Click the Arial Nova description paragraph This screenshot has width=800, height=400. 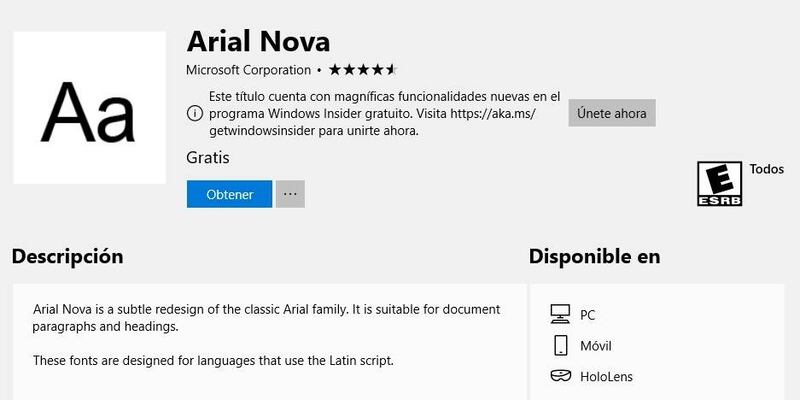pos(264,318)
